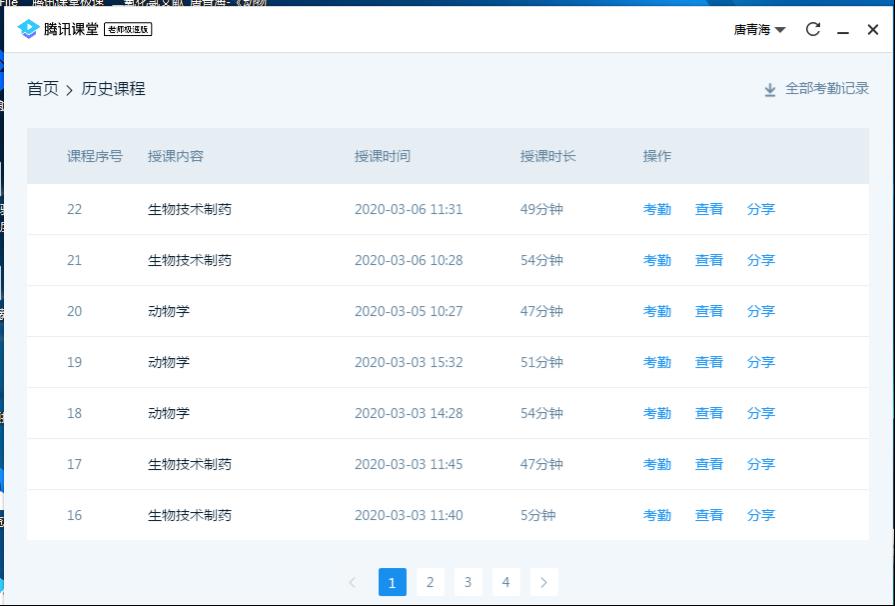
Task: Click previous page arrow in pagination
Action: pyautogui.click(x=352, y=582)
